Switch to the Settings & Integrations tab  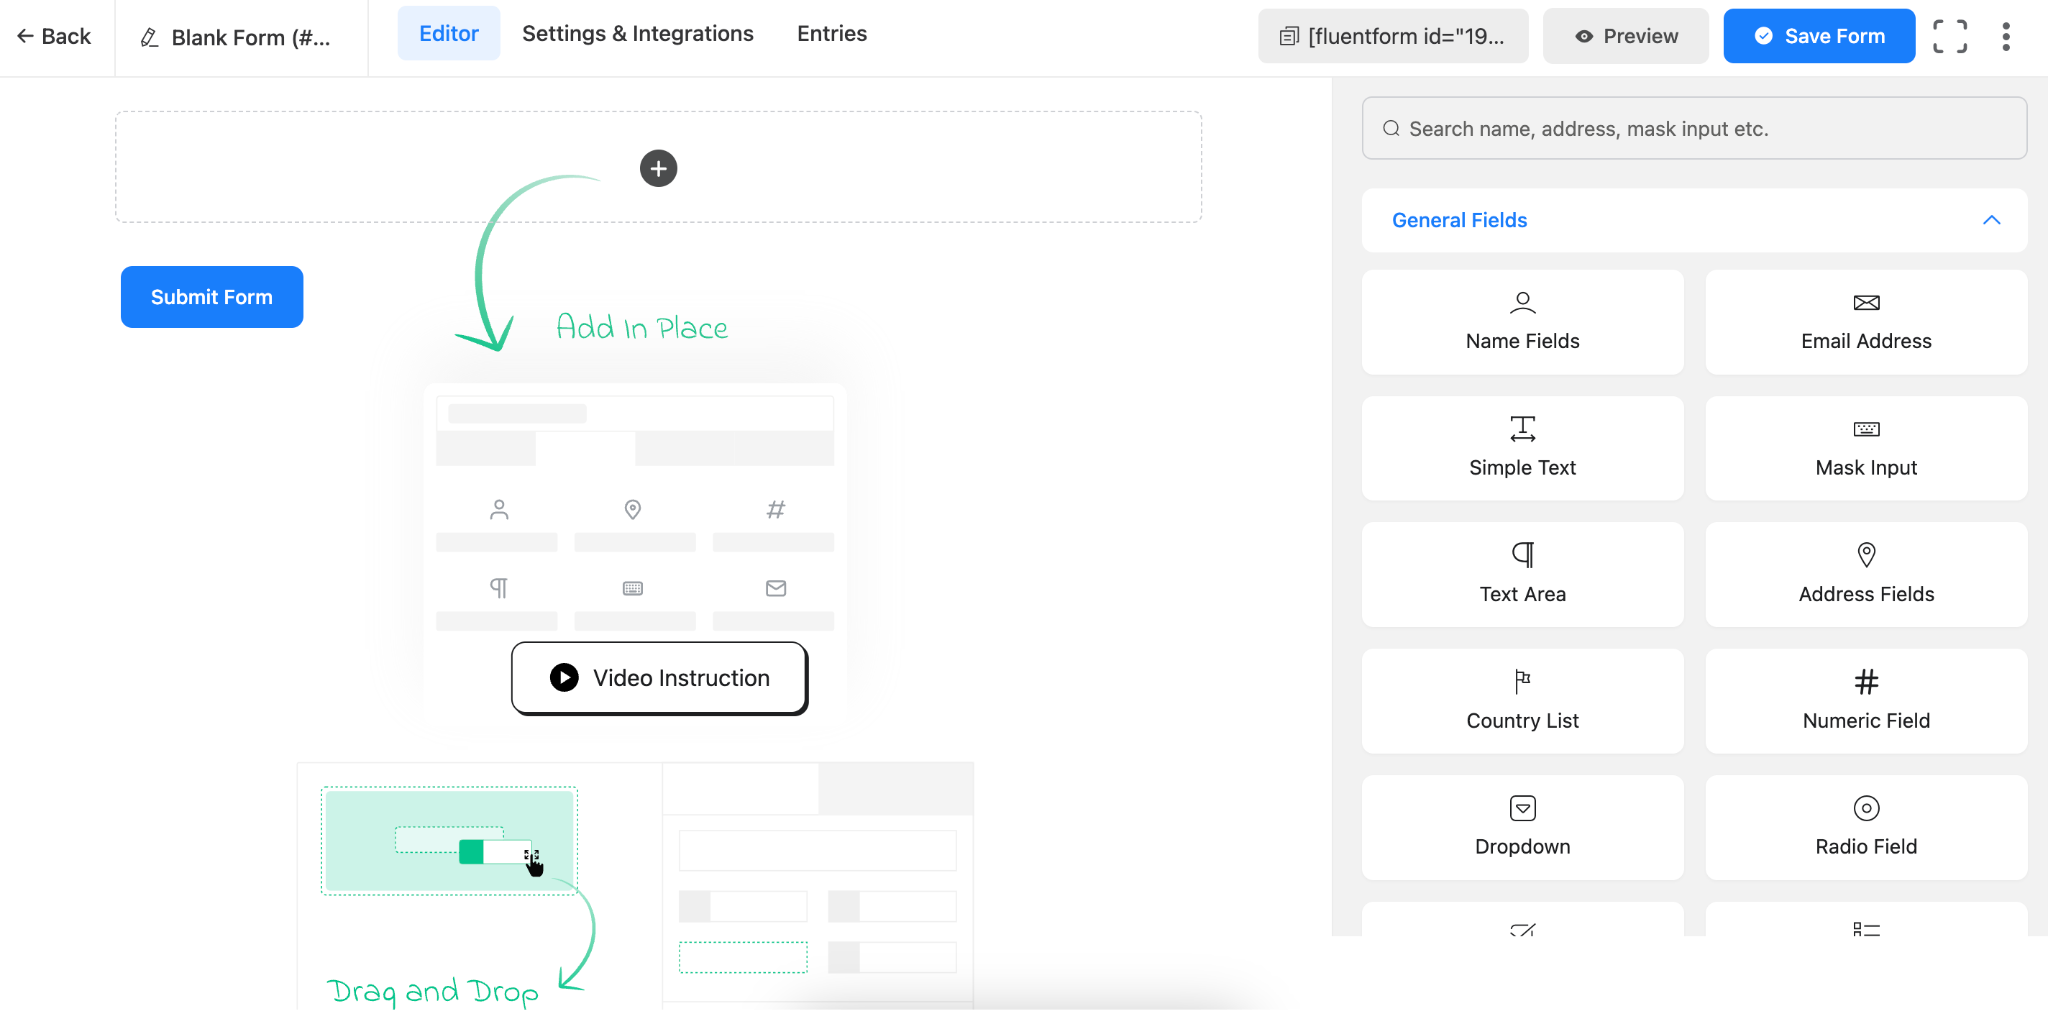coord(637,33)
